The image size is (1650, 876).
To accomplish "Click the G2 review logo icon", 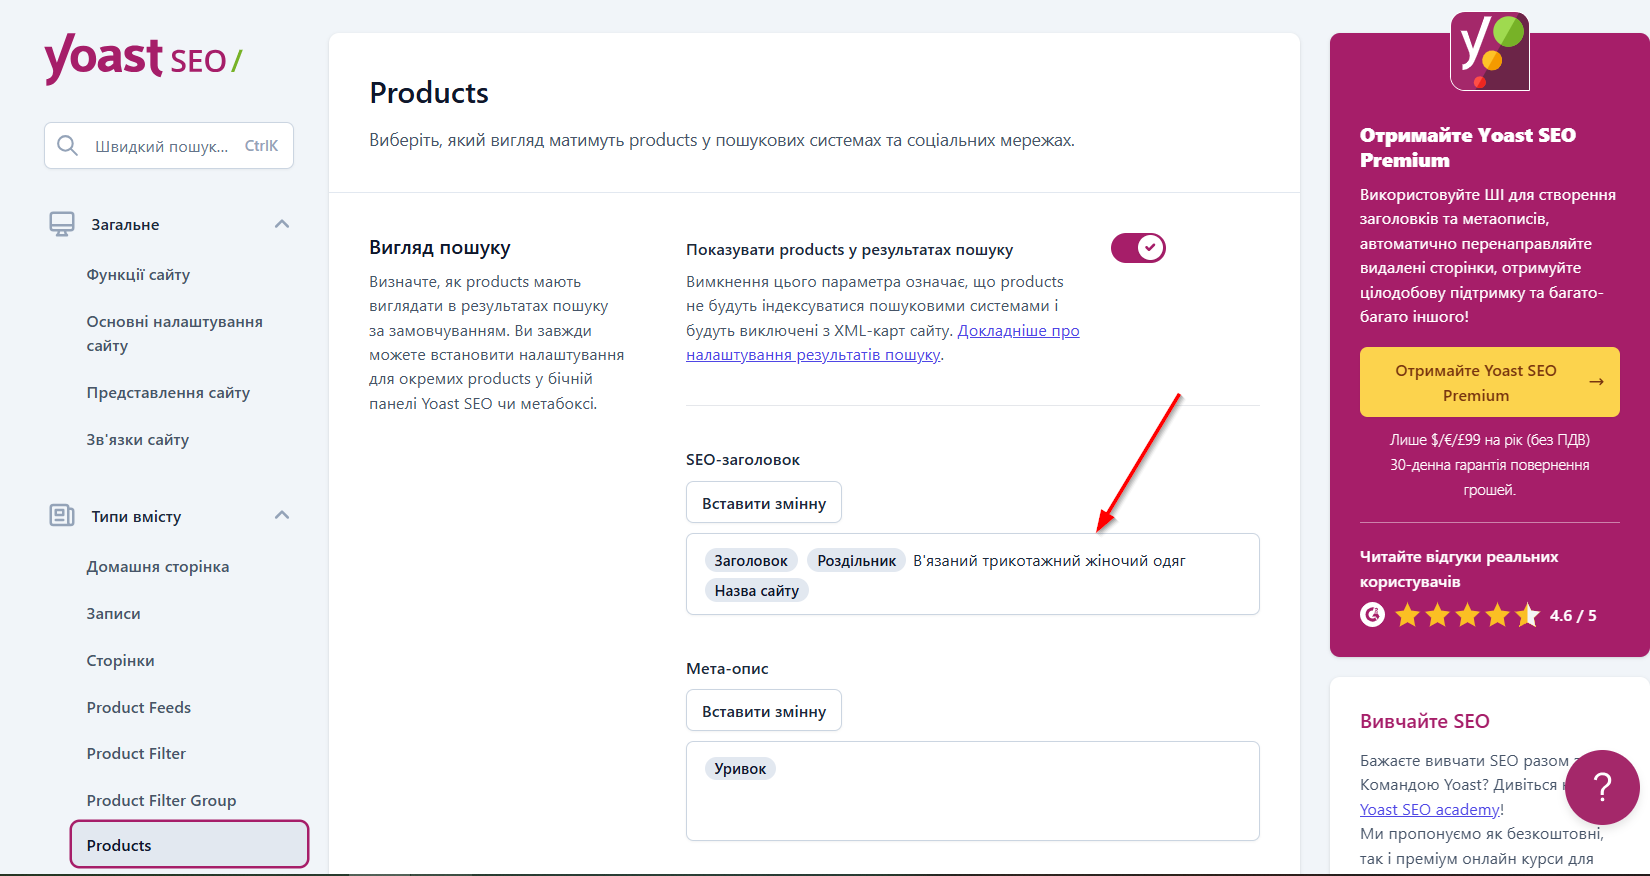I will click(1373, 615).
